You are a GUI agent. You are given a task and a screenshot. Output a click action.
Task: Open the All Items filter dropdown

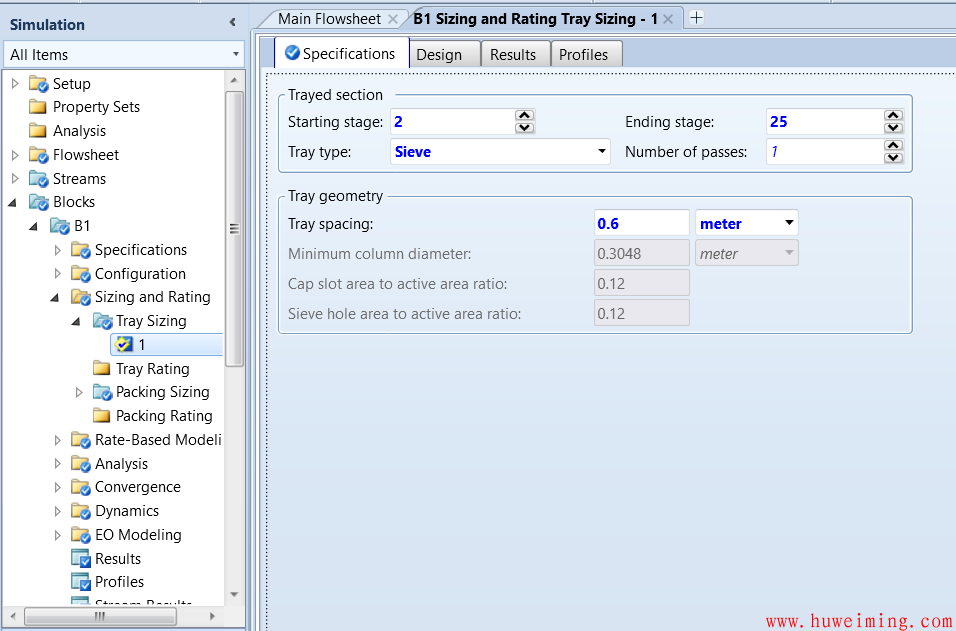[236, 55]
